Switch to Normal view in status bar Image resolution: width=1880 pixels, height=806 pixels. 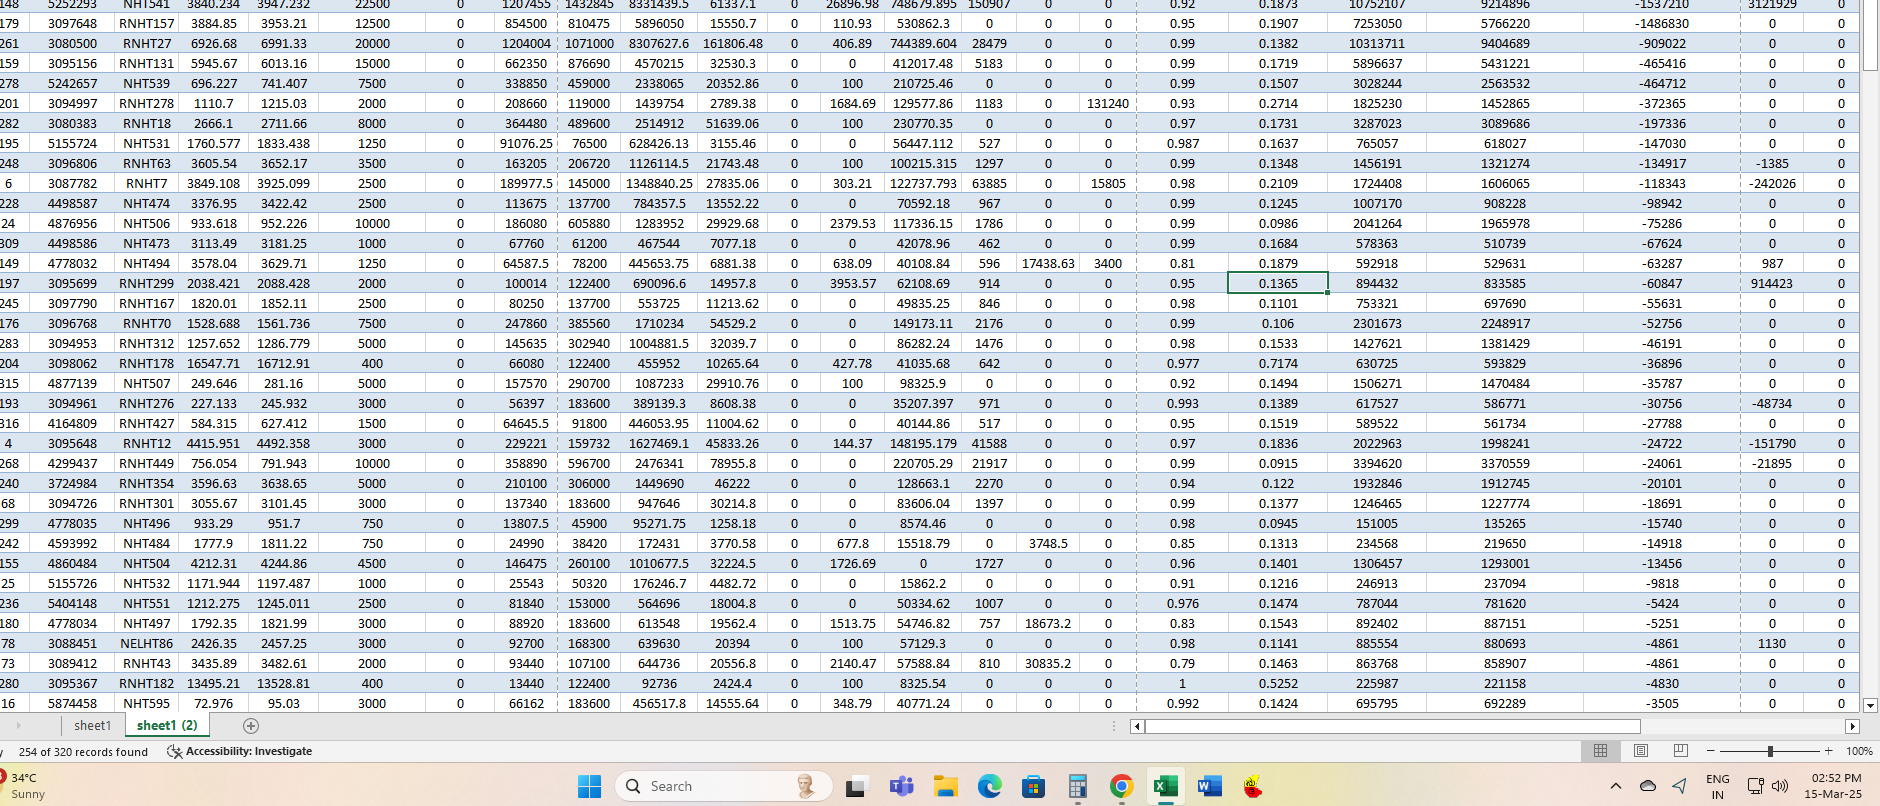pyautogui.click(x=1600, y=751)
